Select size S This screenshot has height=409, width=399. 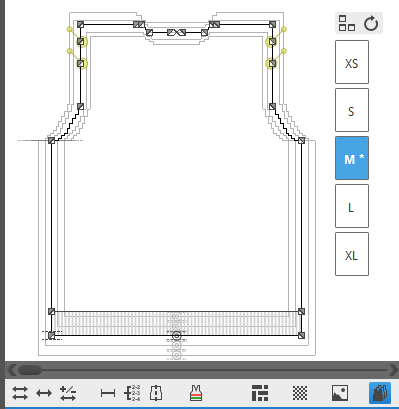[x=352, y=110]
